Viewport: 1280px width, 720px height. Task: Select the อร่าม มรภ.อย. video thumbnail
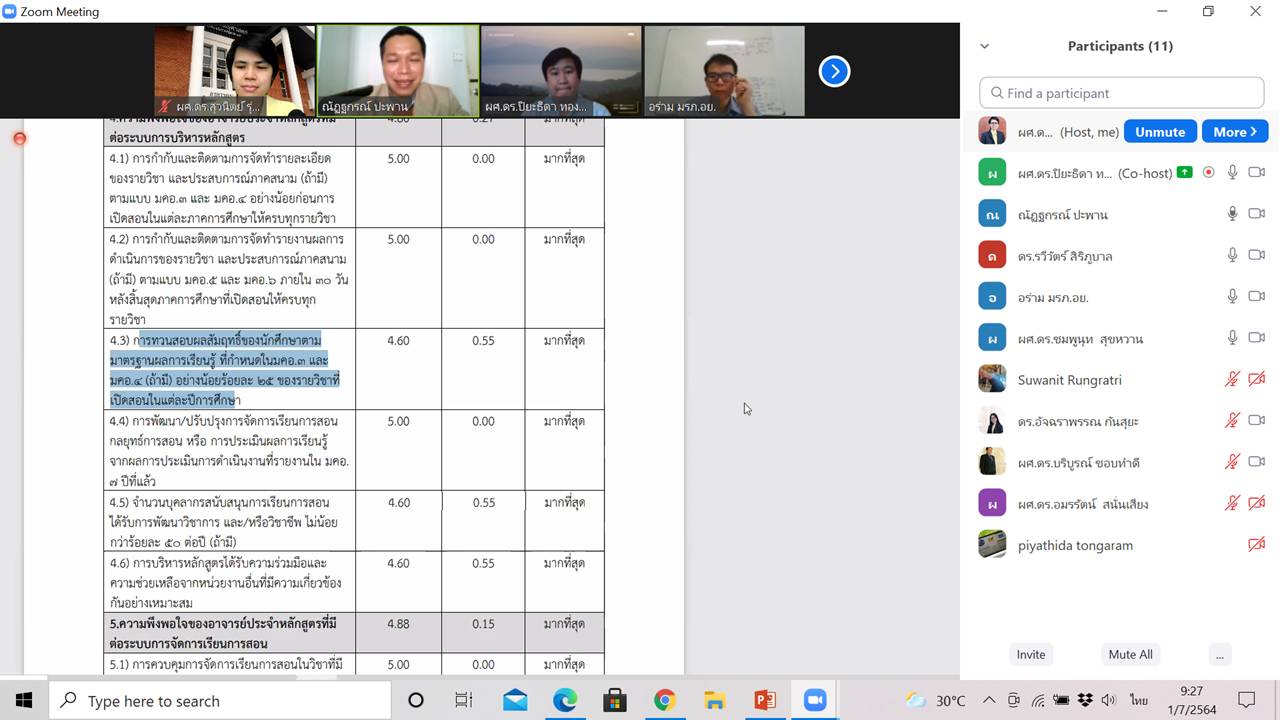tap(724, 71)
